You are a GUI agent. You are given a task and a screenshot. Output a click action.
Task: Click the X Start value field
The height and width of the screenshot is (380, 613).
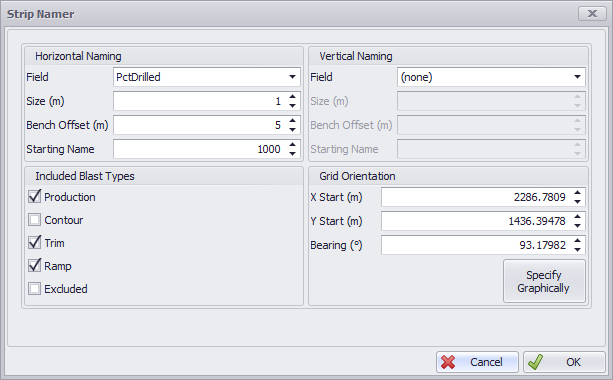[x=476, y=197]
